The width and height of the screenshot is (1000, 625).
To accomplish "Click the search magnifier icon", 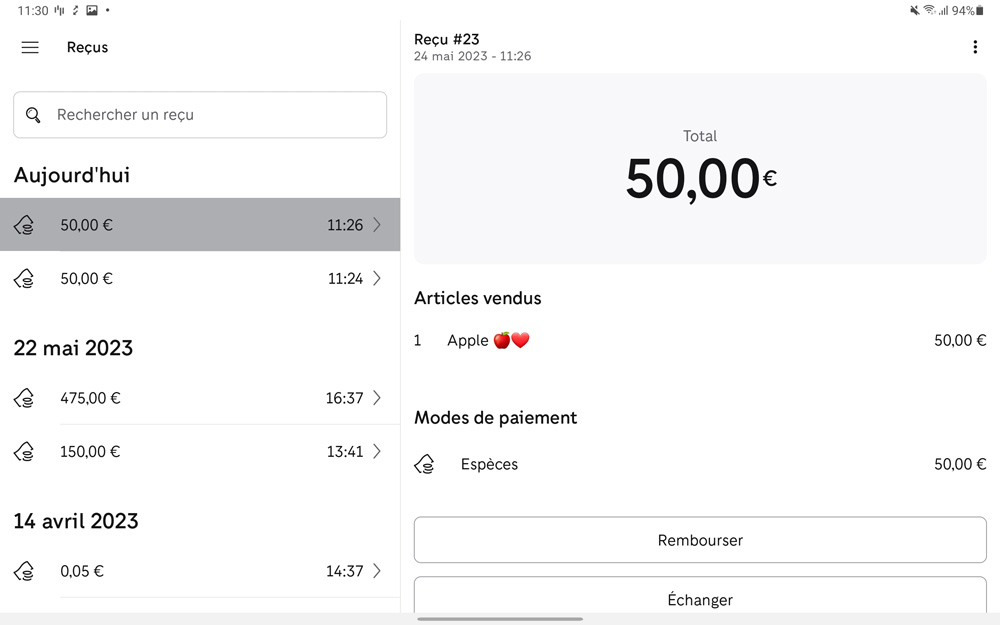I will point(34,115).
